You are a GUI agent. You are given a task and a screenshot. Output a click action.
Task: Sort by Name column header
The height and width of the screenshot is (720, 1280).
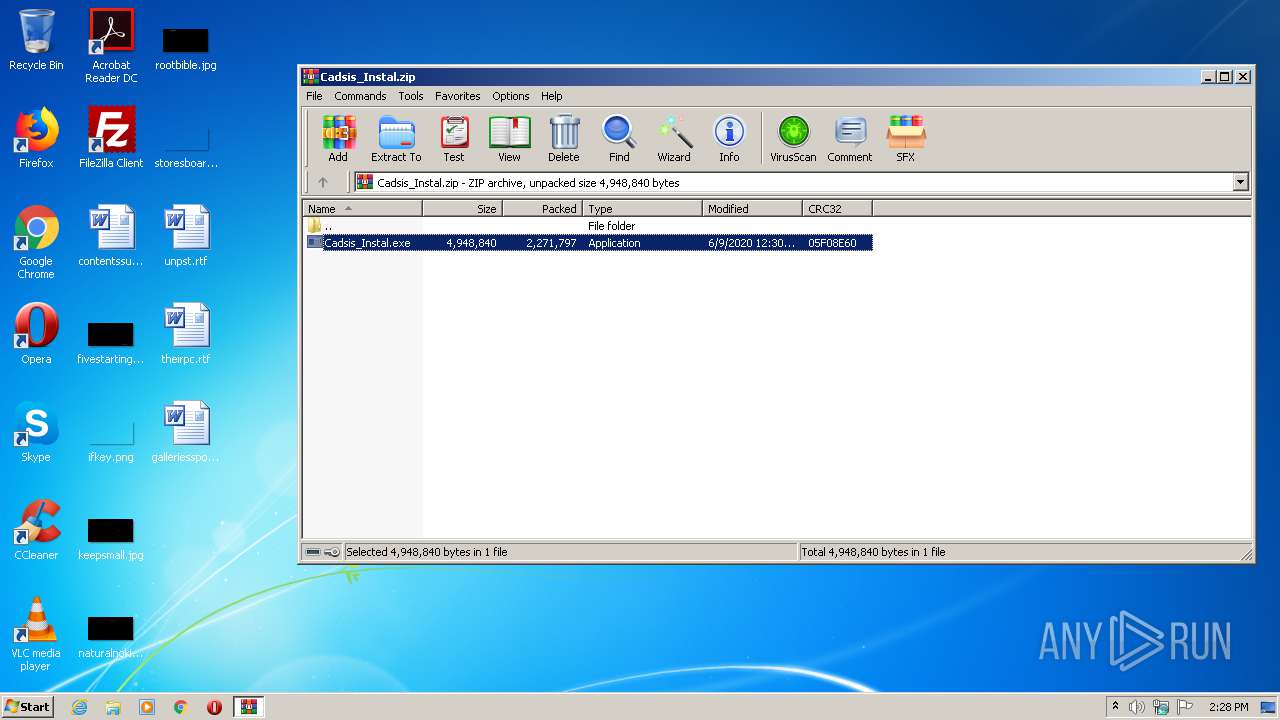pos(362,209)
